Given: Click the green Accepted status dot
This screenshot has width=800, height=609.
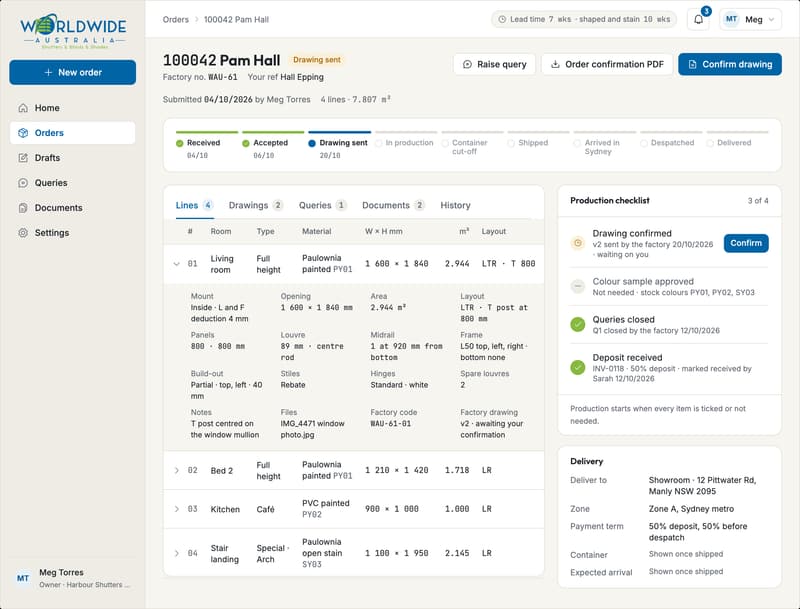Looking at the screenshot, I should (x=246, y=143).
